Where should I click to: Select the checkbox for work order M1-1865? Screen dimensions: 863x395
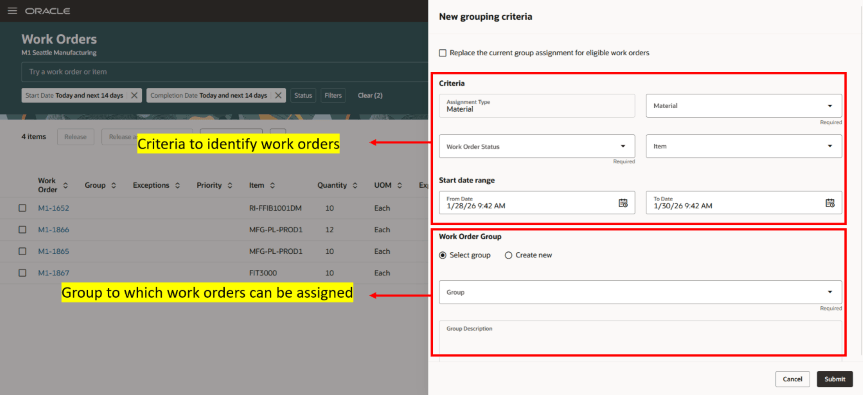(23, 251)
